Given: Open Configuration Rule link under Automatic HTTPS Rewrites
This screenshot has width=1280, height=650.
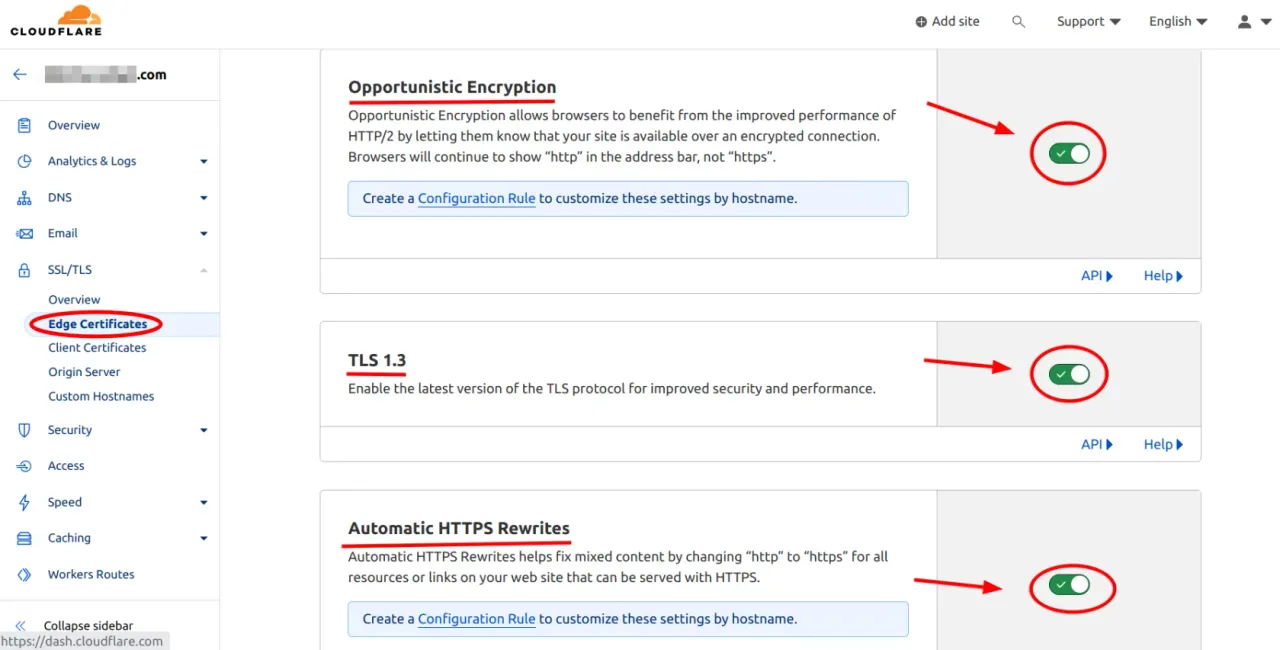Looking at the screenshot, I should point(476,619).
